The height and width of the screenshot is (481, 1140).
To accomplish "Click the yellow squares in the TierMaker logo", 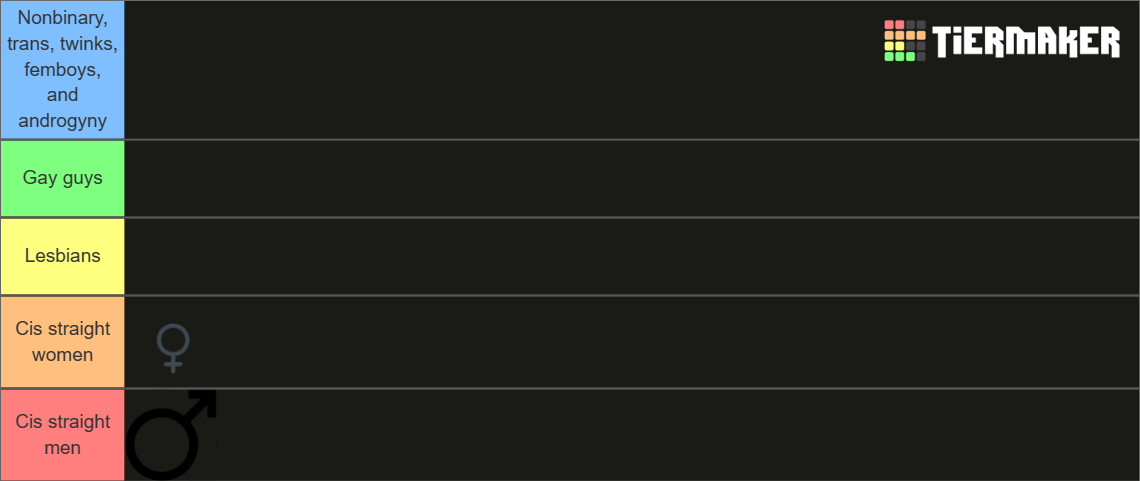I will [894, 46].
